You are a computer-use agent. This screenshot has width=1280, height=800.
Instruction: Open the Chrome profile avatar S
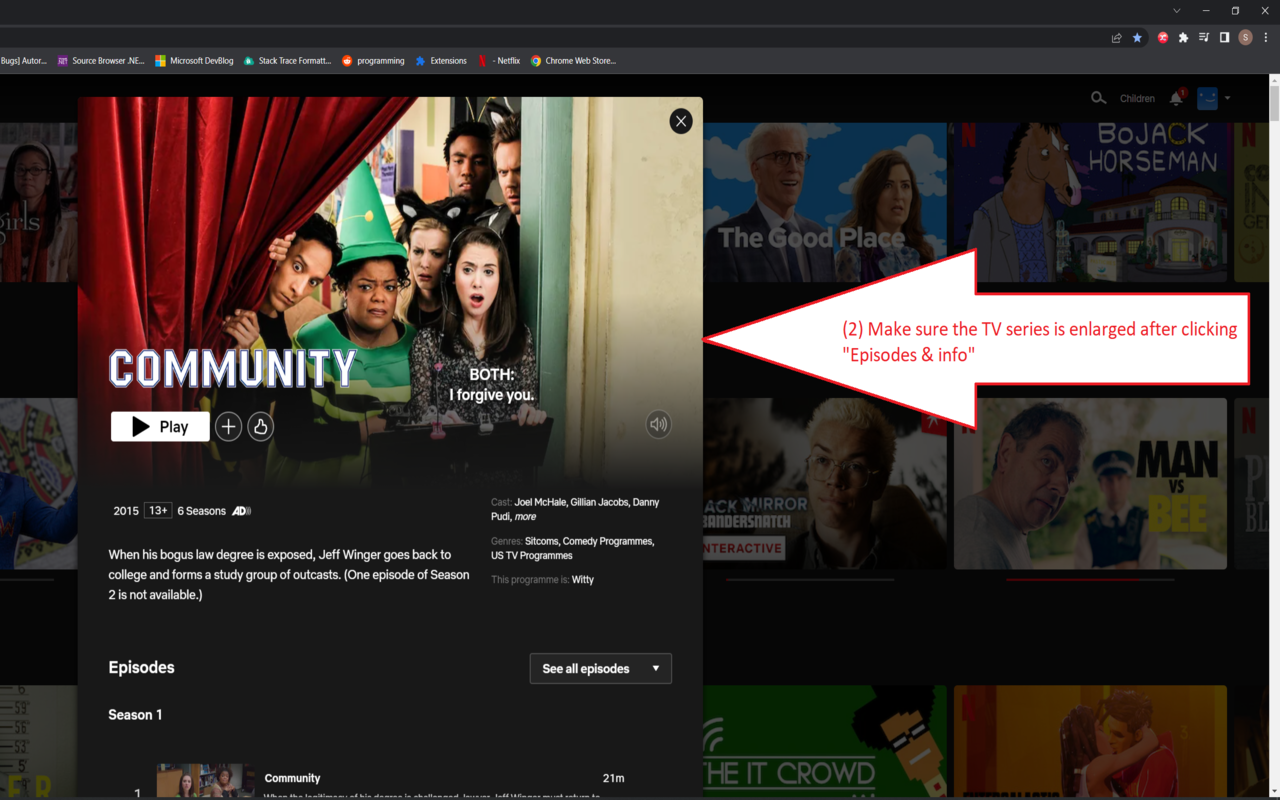(1245, 38)
